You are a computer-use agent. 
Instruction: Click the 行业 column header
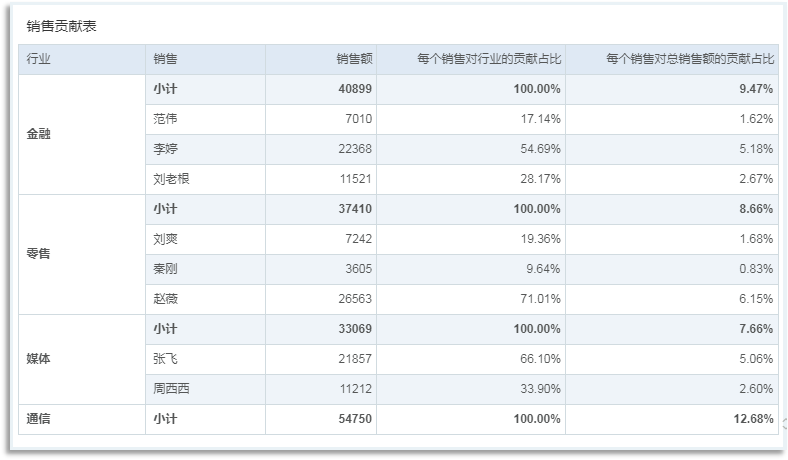pyautogui.click(x=38, y=59)
